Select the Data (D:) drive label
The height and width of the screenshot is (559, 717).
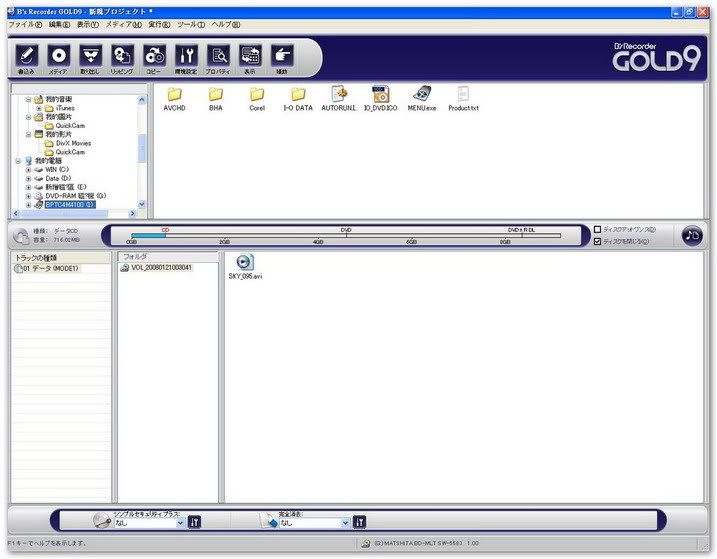click(x=58, y=178)
